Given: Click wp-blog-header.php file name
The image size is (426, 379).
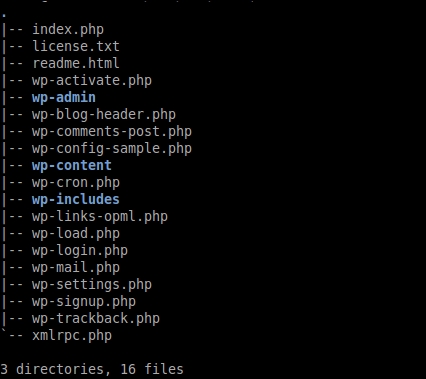Looking at the screenshot, I should coord(104,115).
